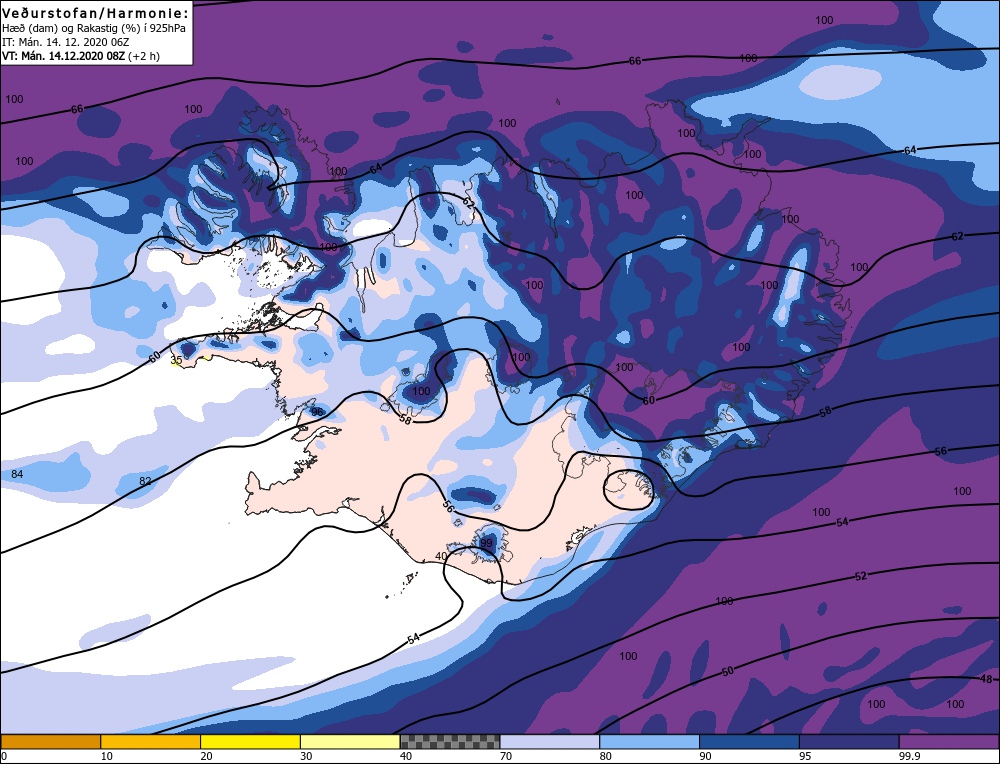Click the legend value '70'

pyautogui.click(x=505, y=756)
